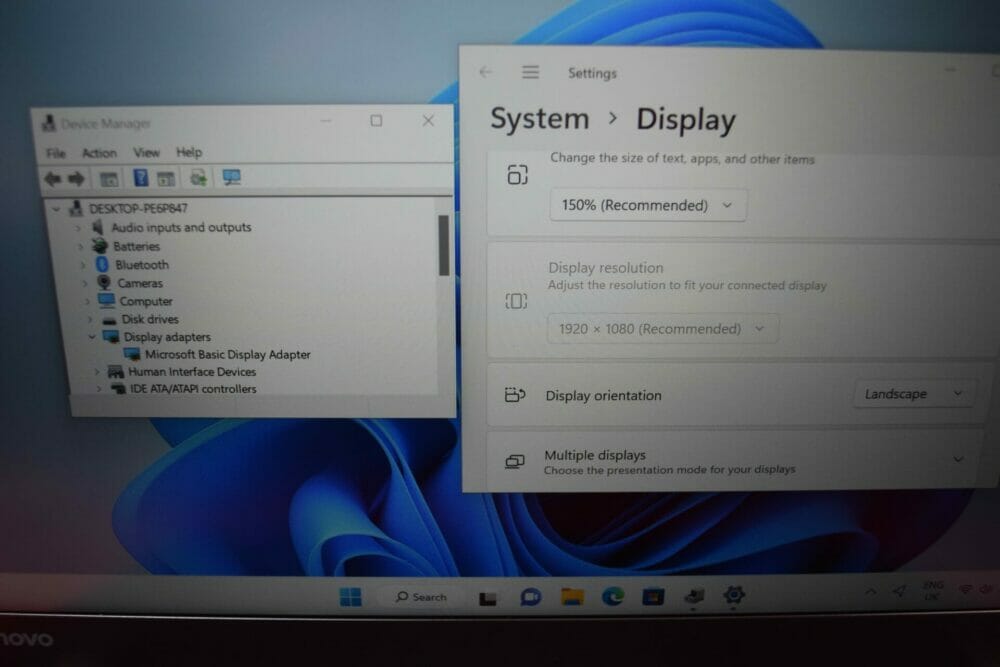This screenshot has width=1000, height=667.
Task: Click ENG UK language indicator in tray
Action: coord(932,590)
